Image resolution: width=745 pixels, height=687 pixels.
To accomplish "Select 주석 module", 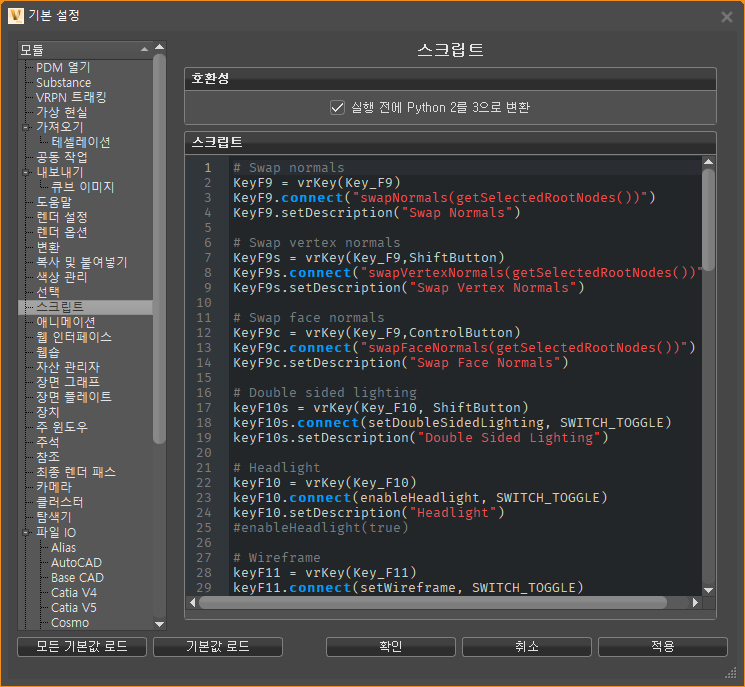I will pos(48,442).
